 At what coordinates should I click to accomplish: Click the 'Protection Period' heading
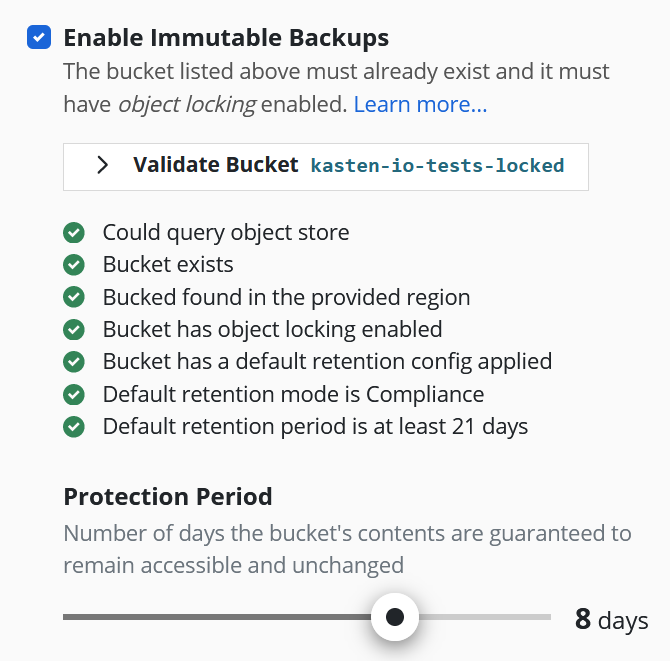[x=168, y=497]
